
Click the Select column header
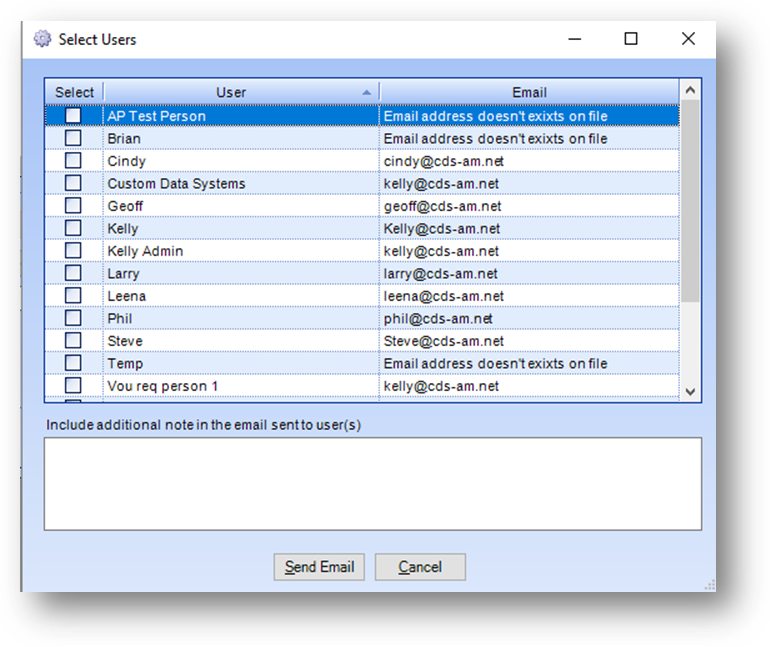click(74, 92)
